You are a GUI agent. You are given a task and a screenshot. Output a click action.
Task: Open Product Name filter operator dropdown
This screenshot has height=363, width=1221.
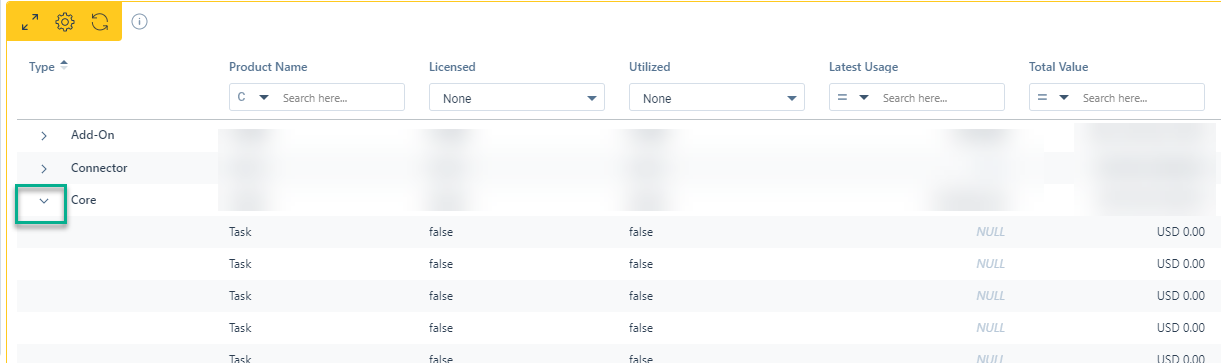coord(253,98)
